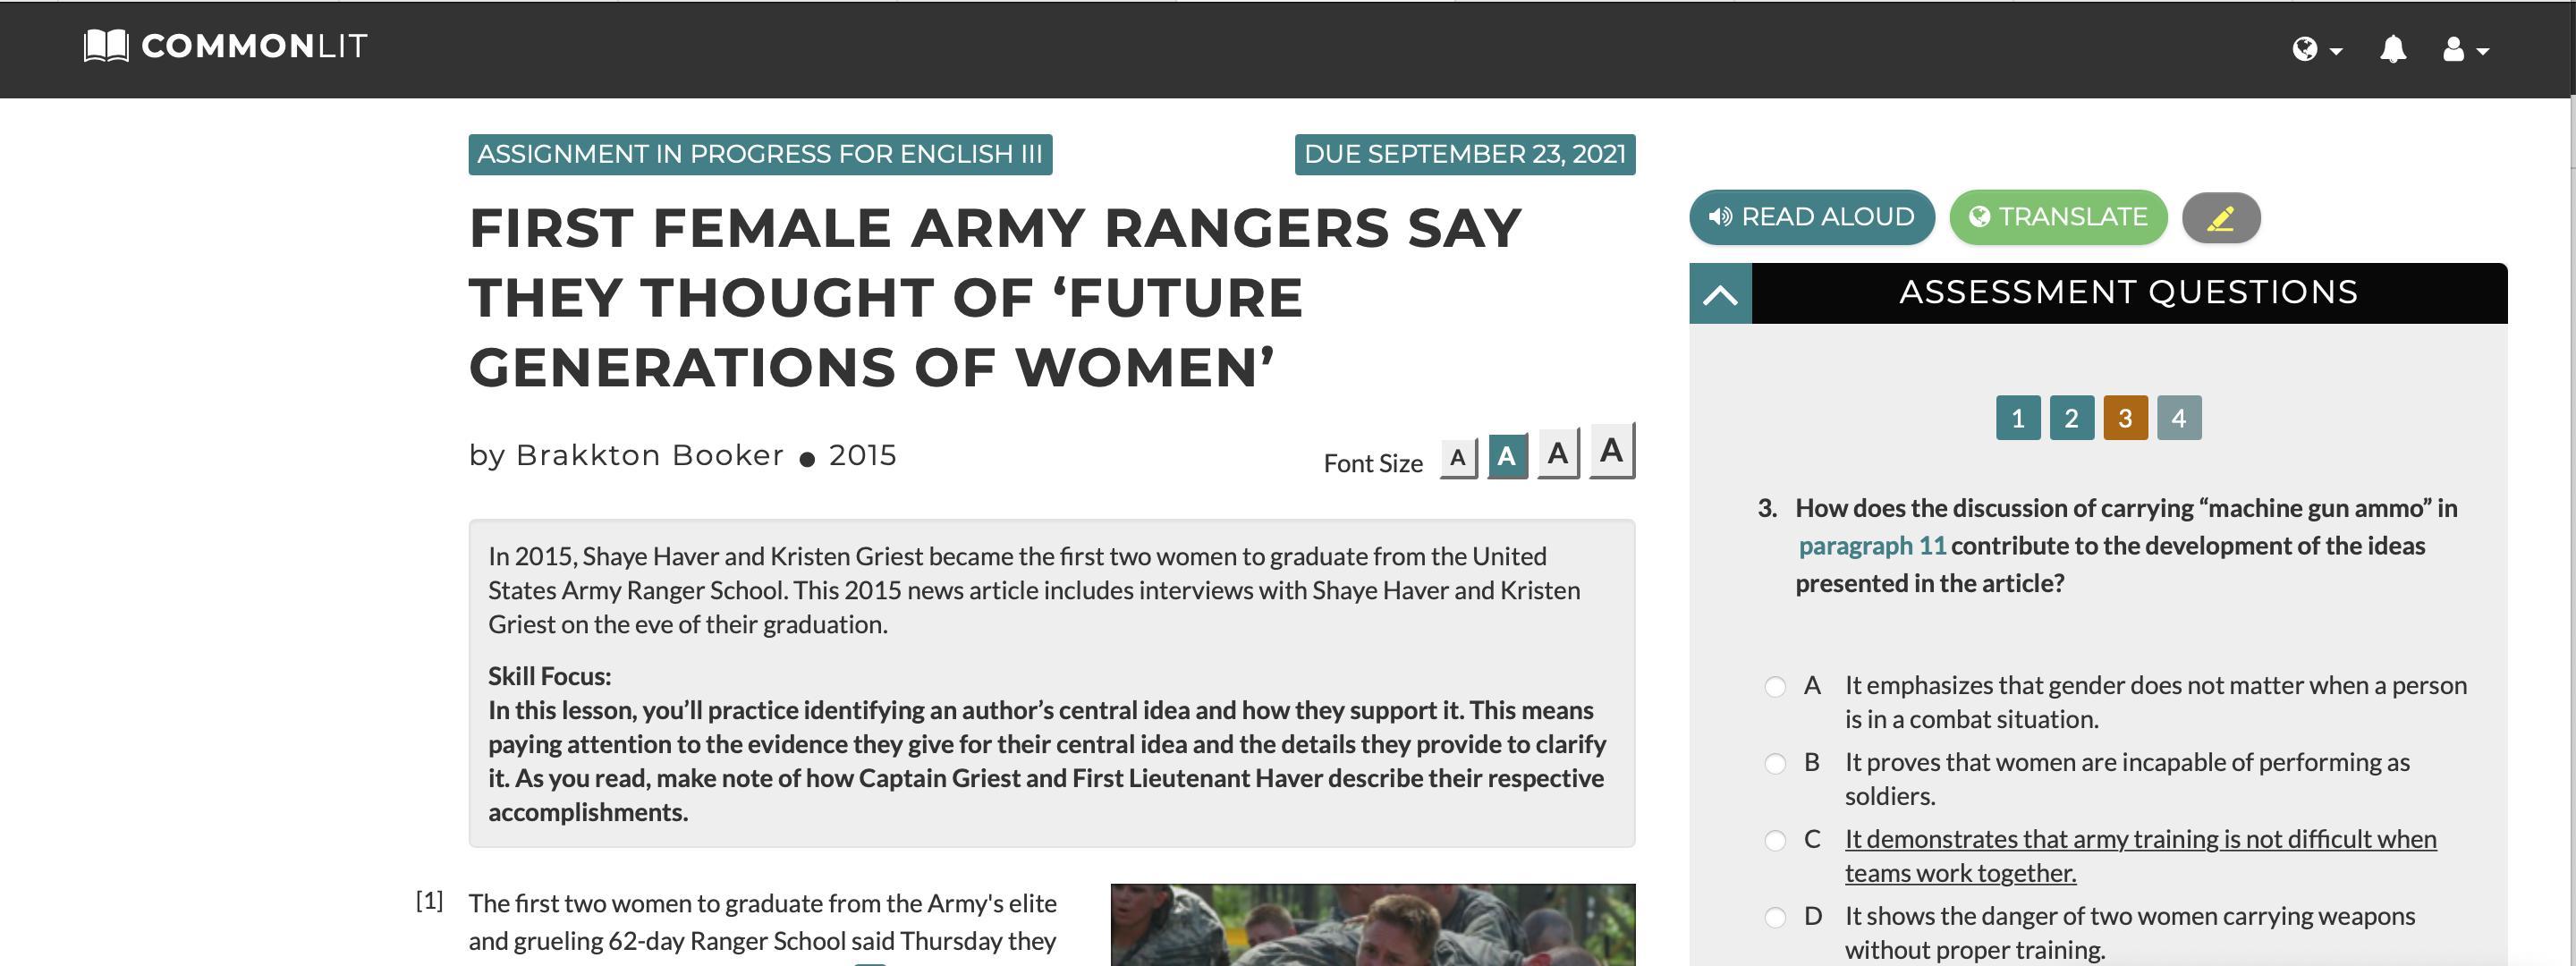Click the Translate button
The height and width of the screenshot is (966, 2576).
pyautogui.click(x=2058, y=217)
